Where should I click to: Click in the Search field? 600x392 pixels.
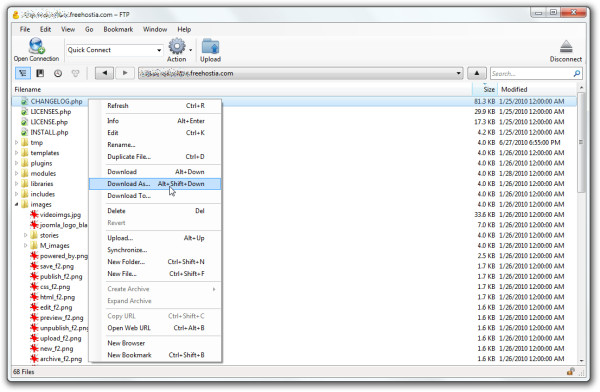531,73
